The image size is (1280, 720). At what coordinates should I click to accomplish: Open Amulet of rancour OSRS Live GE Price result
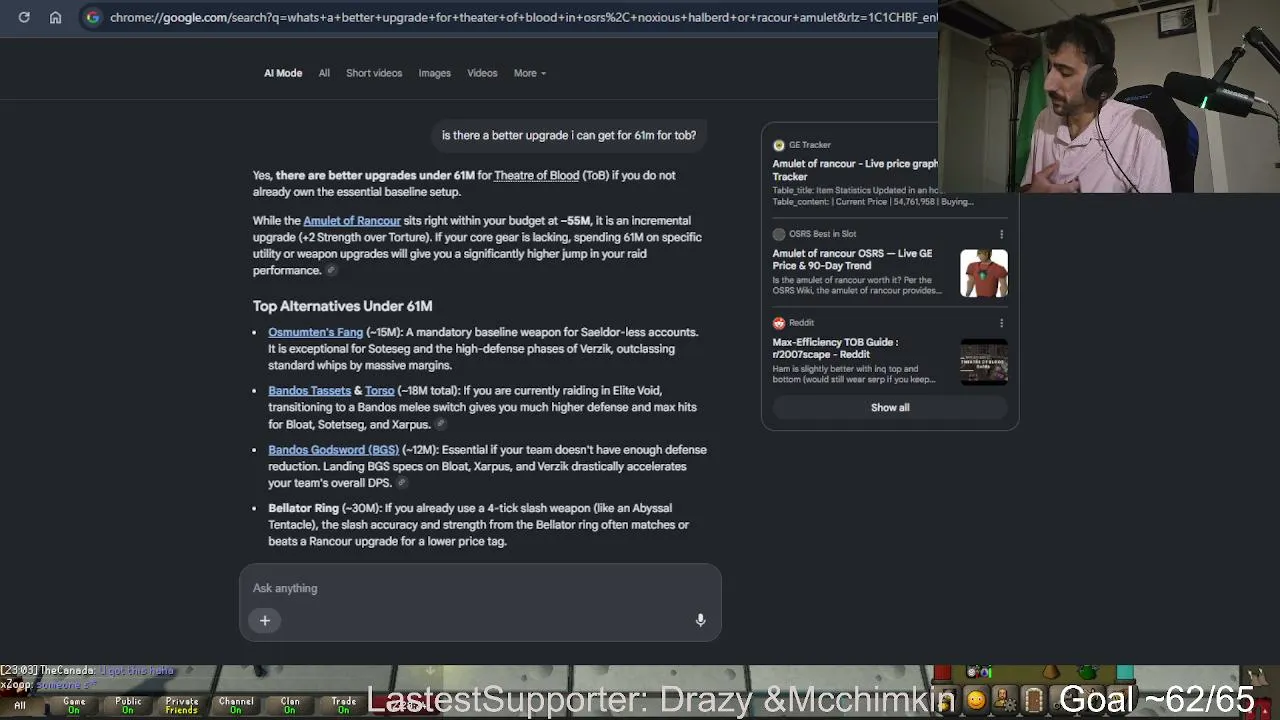(852, 260)
